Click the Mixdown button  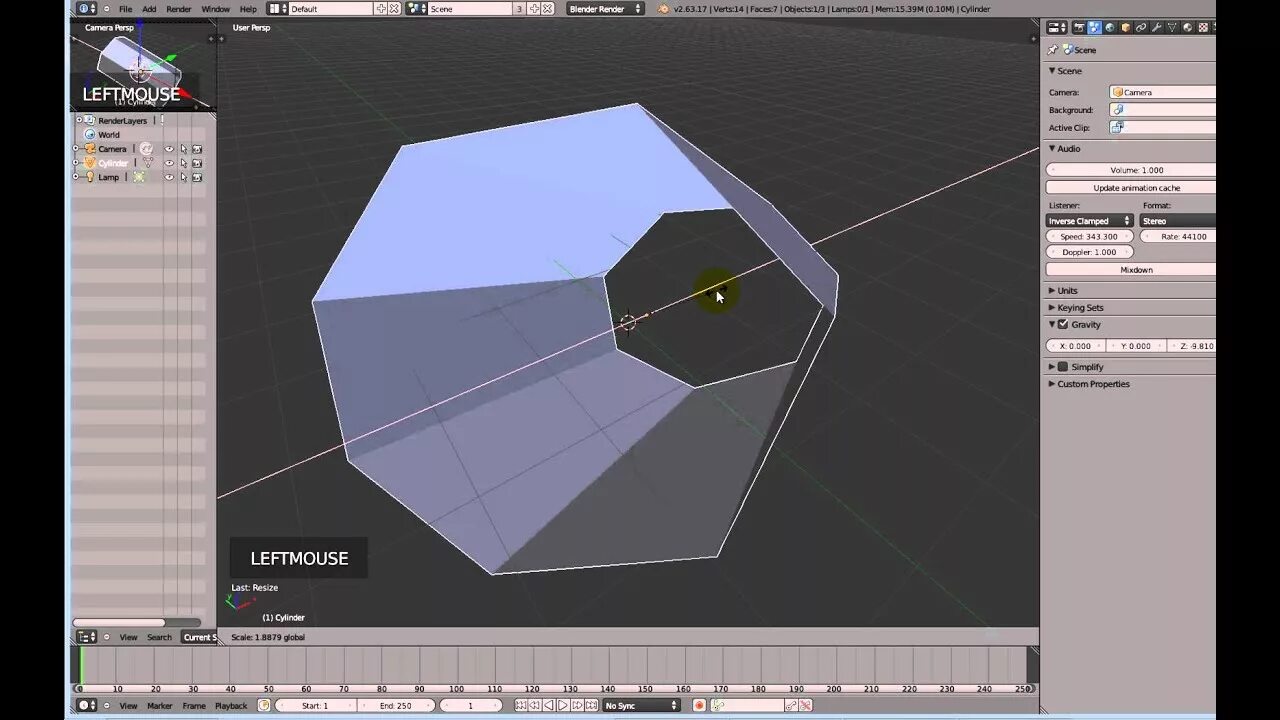point(1131,270)
